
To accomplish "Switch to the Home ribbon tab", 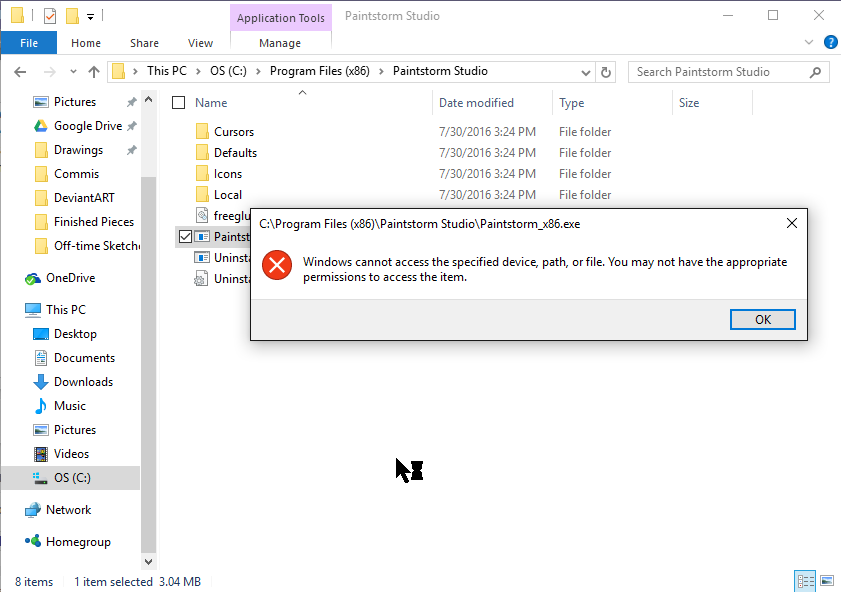I will [86, 43].
